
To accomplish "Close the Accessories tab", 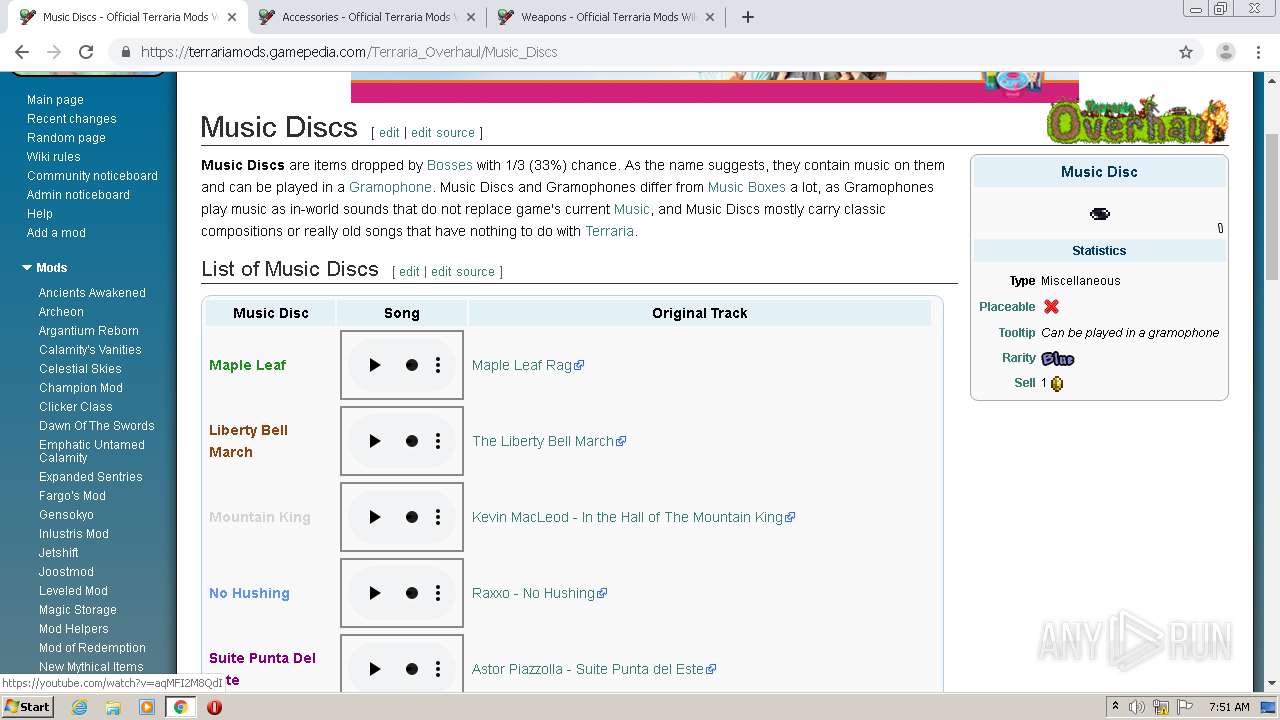I will point(471,17).
